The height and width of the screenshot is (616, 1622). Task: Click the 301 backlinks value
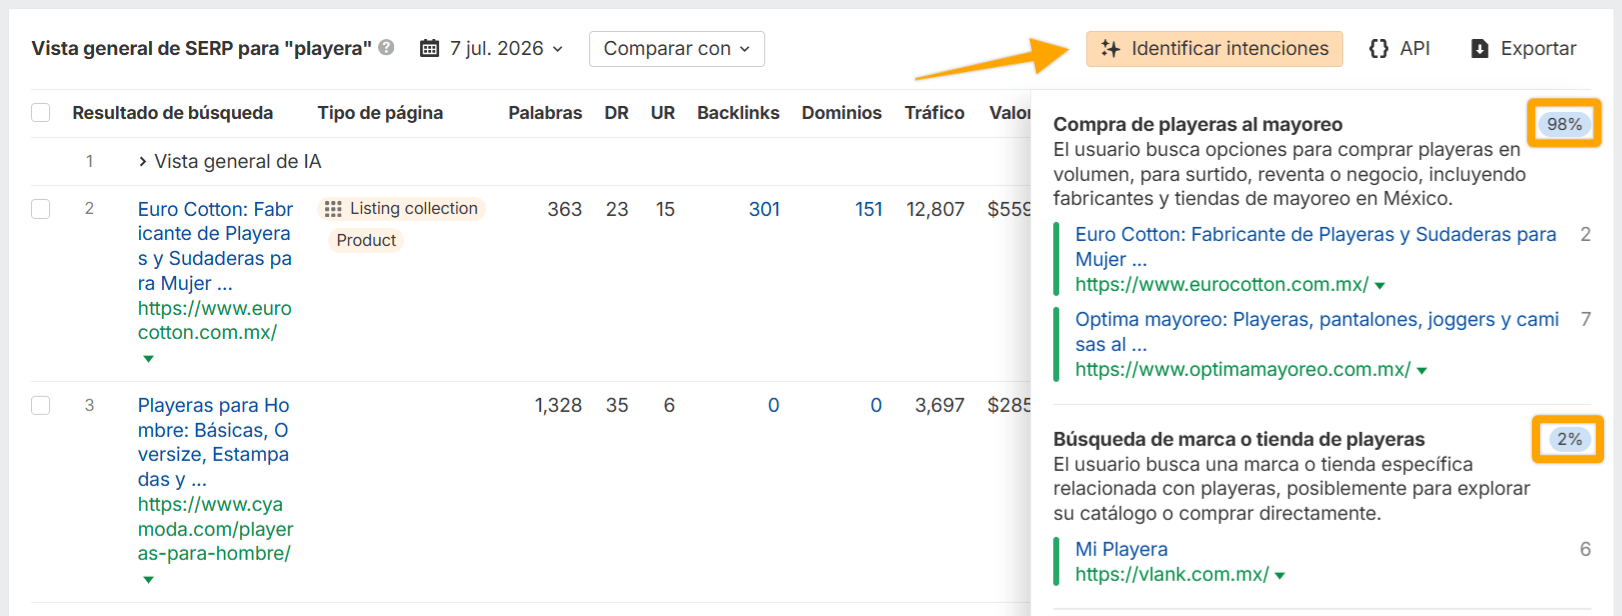click(764, 209)
